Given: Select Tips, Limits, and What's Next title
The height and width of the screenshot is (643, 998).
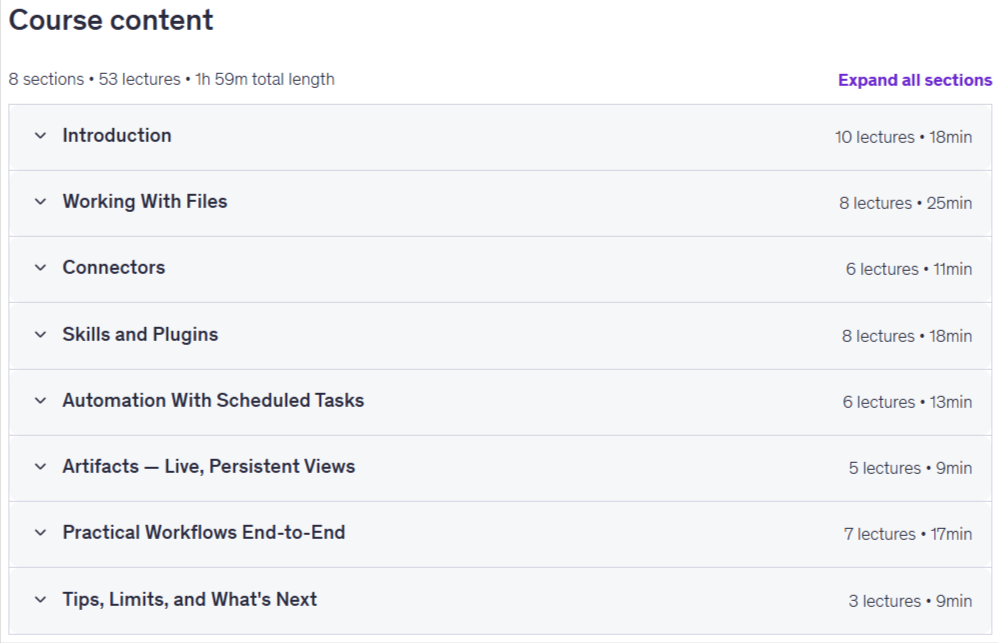Looking at the screenshot, I should coord(190,600).
